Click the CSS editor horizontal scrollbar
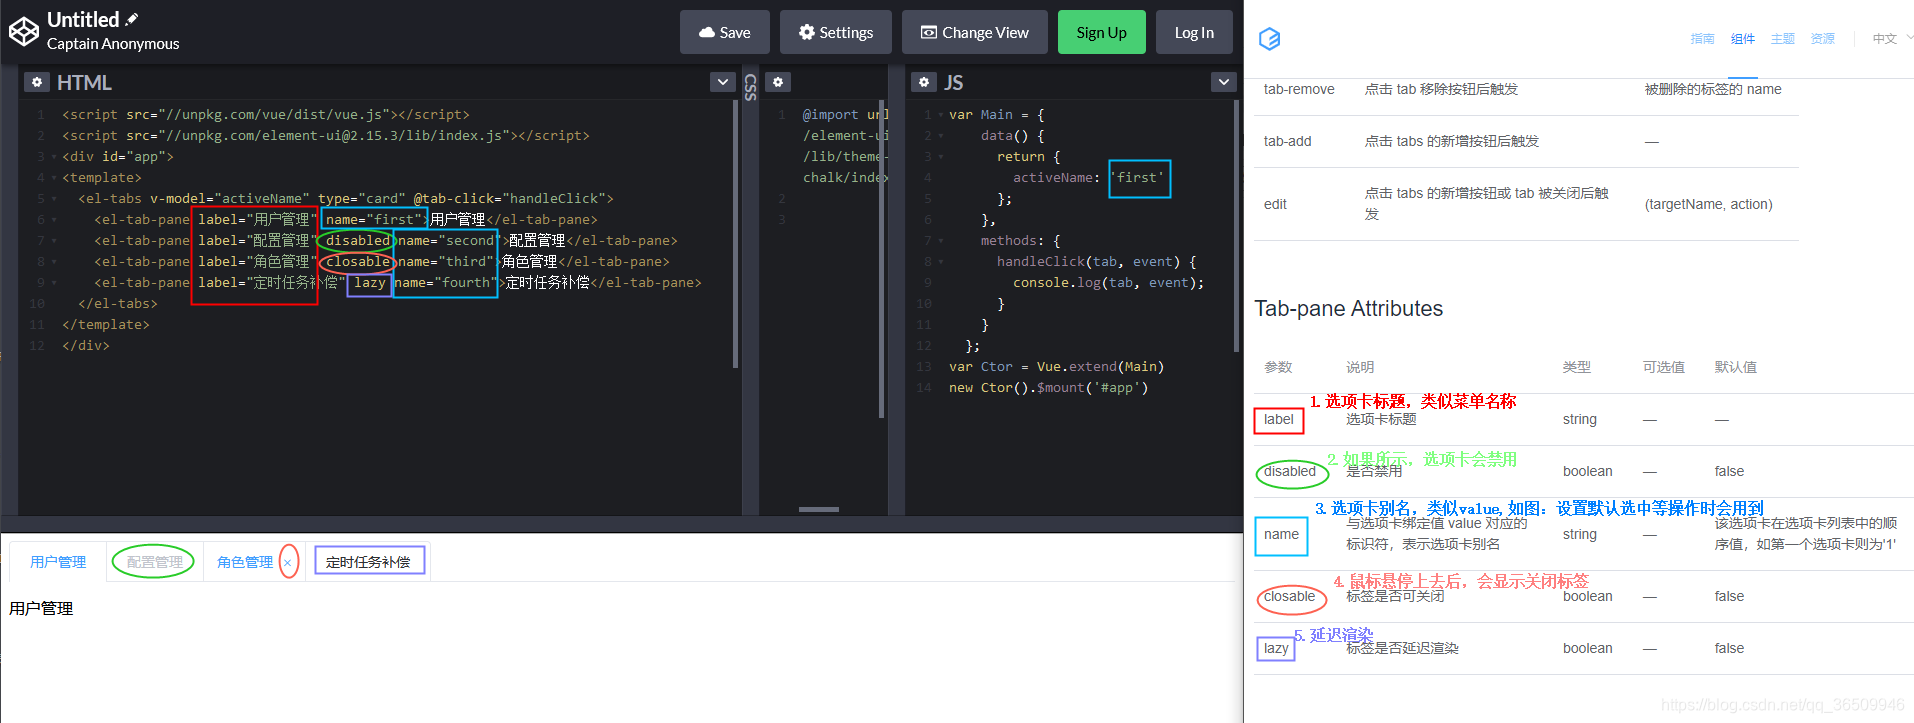The image size is (1914, 723). click(x=819, y=509)
